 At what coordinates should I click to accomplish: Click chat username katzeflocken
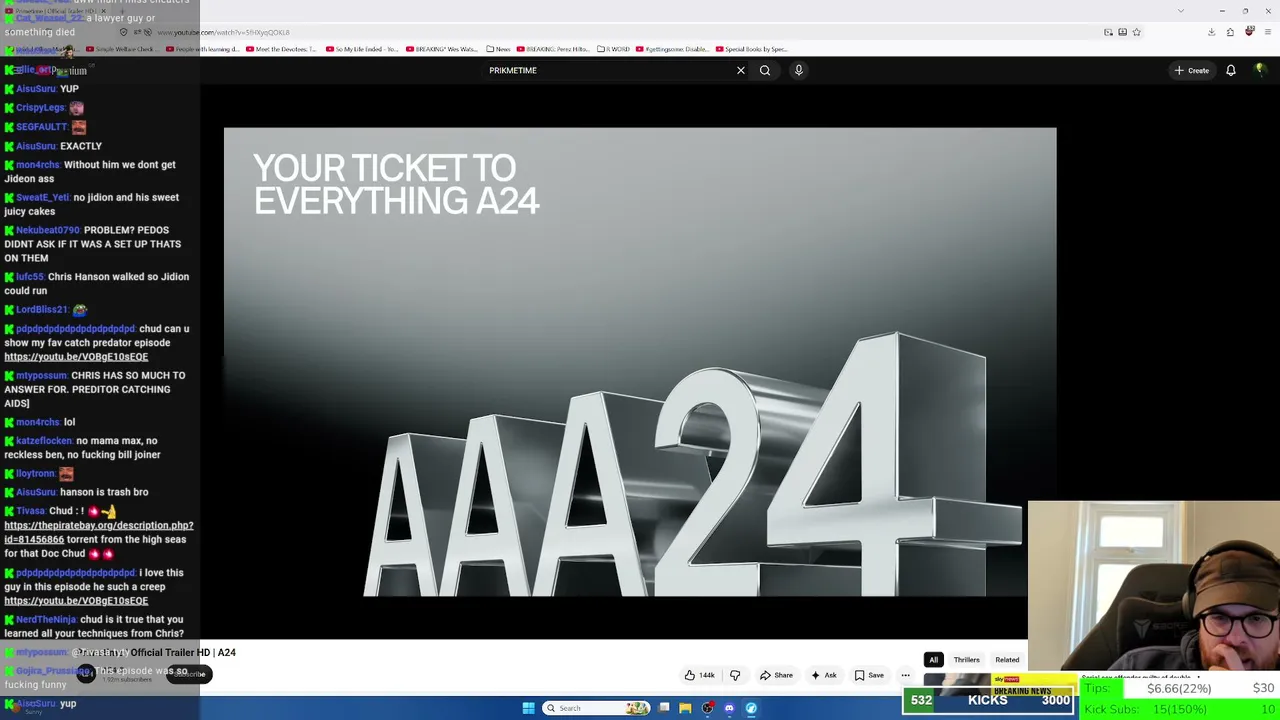click(x=44, y=441)
